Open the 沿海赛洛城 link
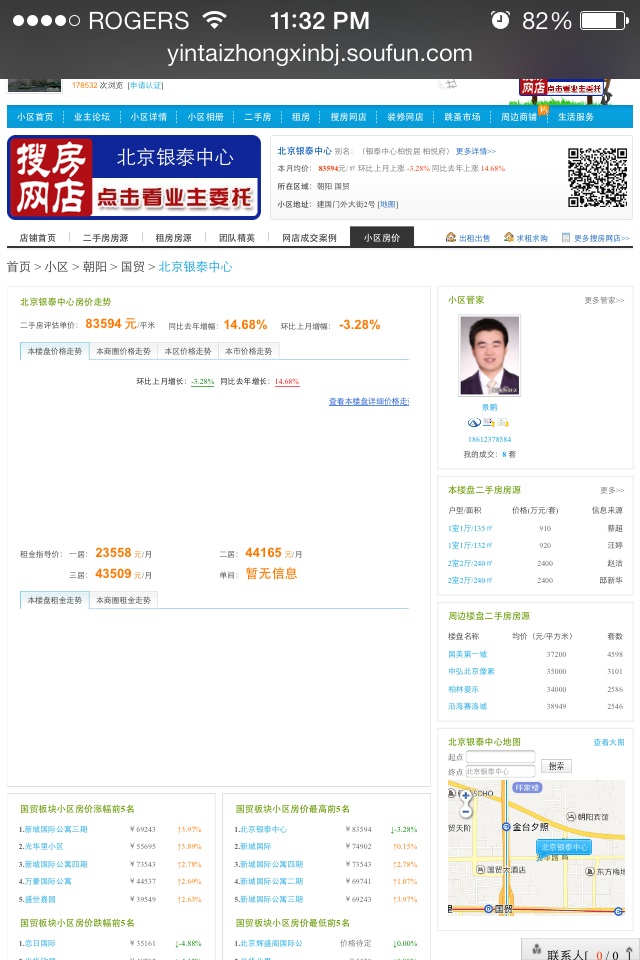The height and width of the screenshot is (960, 640). pos(467,707)
